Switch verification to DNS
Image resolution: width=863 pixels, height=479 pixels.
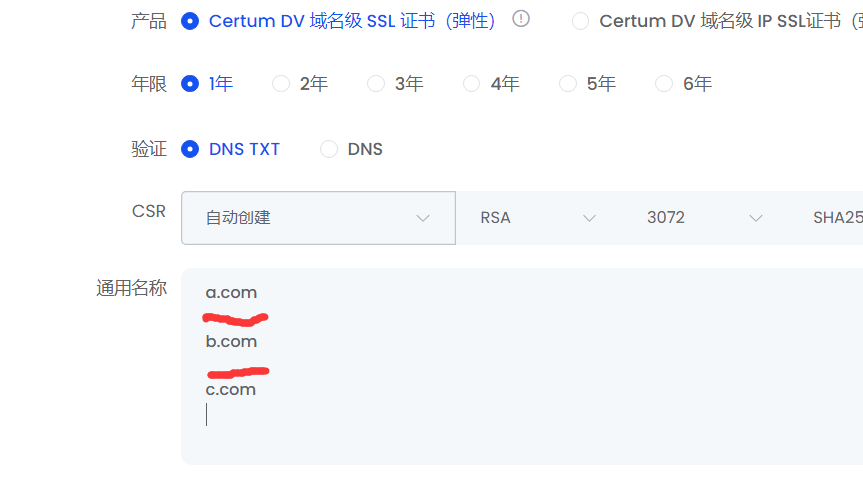point(329,149)
